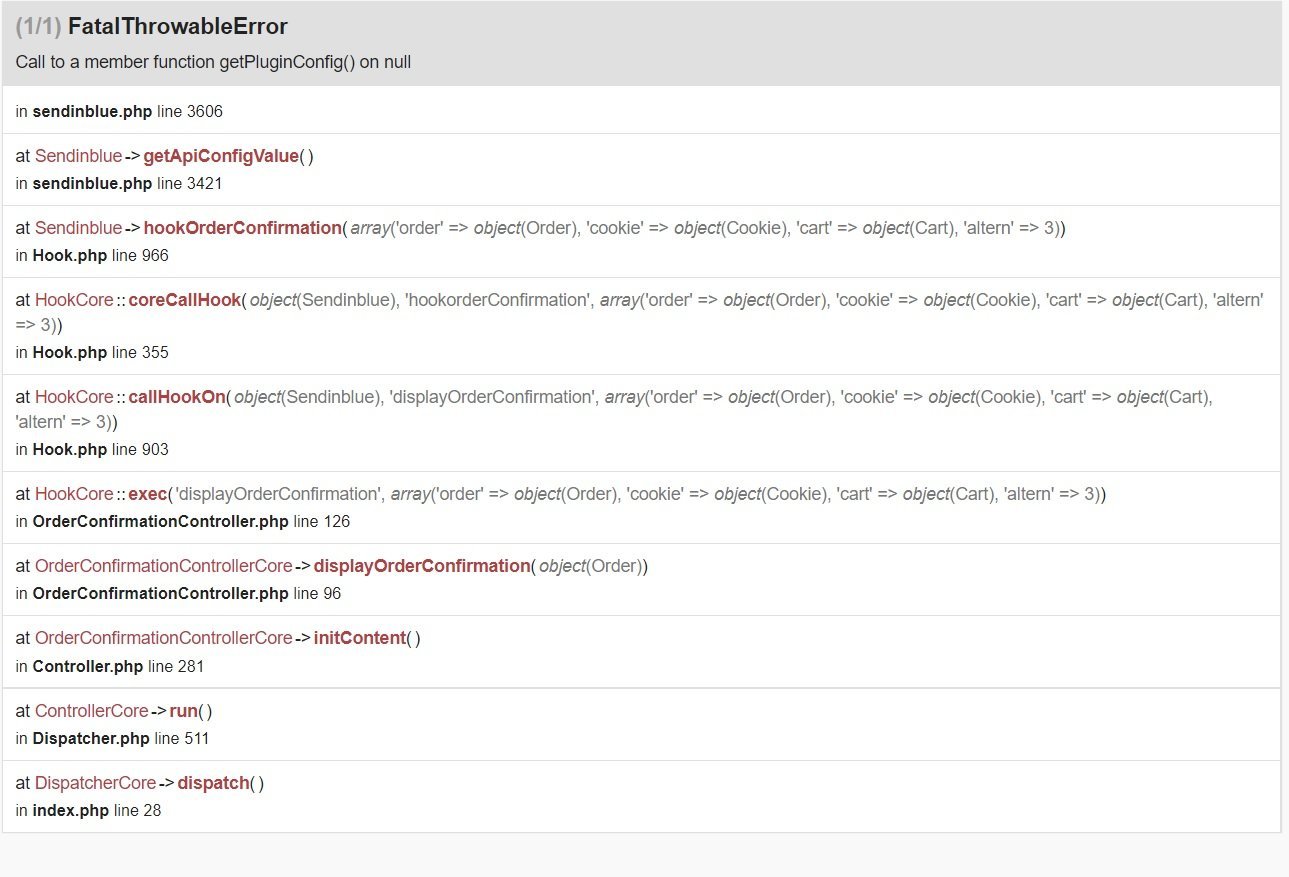Image resolution: width=1289 pixels, height=877 pixels.
Task: Click the dispatch method name
Action: click(x=213, y=783)
